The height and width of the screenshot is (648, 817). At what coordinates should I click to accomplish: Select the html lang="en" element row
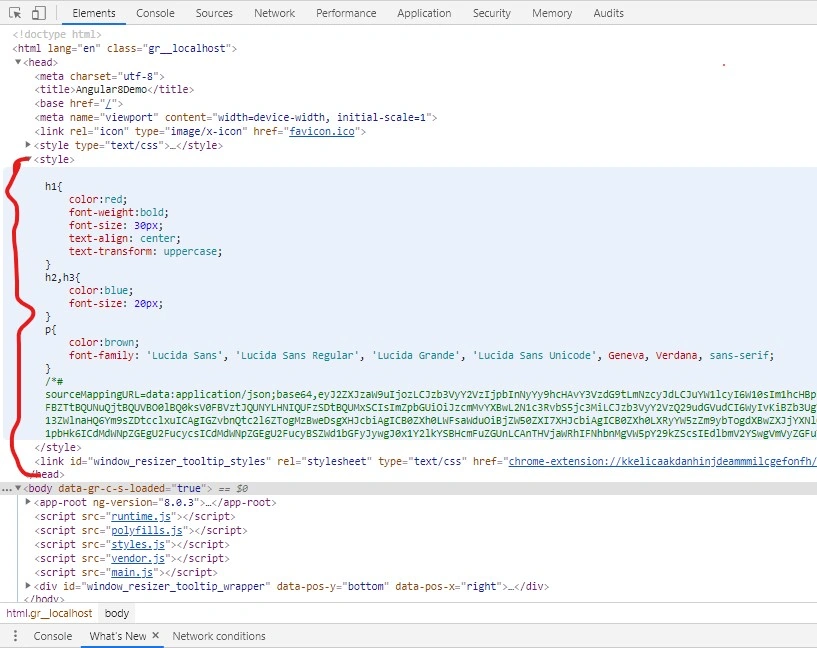point(125,48)
